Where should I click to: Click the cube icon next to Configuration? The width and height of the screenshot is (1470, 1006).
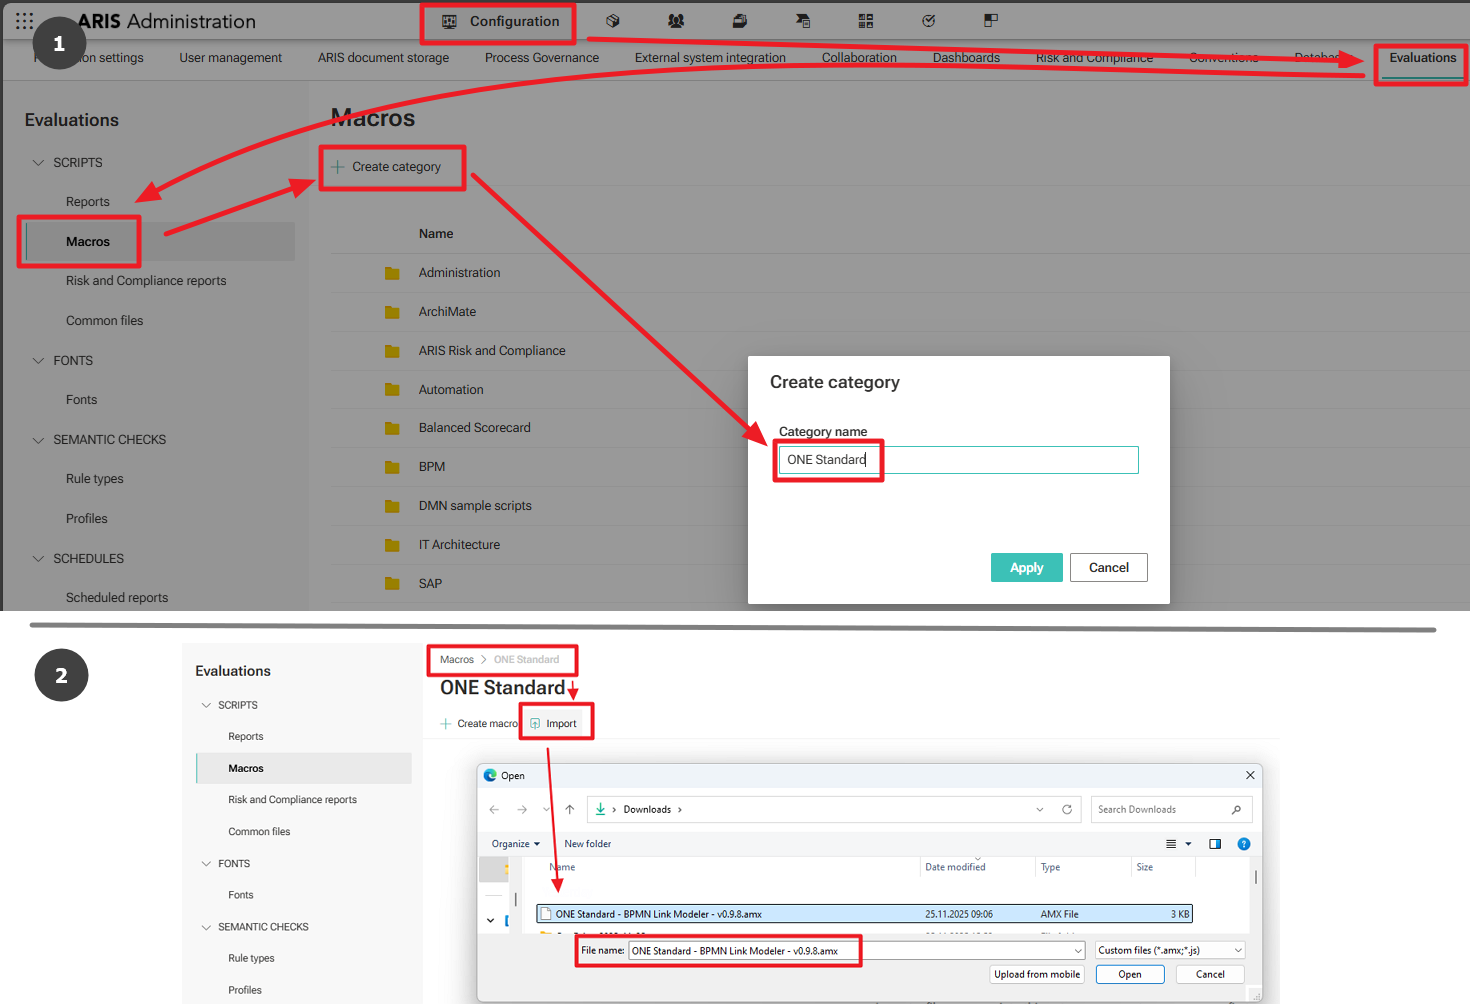tap(613, 21)
